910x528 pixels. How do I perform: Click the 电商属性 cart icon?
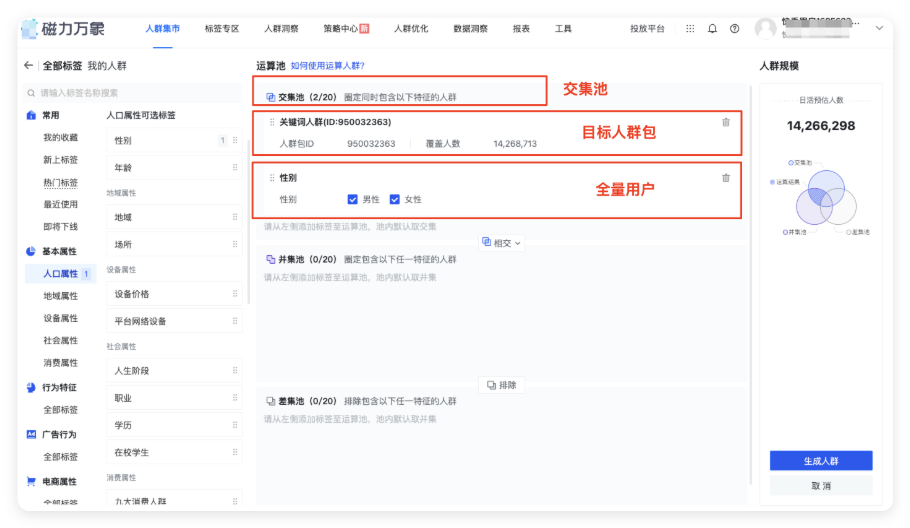click(31, 482)
